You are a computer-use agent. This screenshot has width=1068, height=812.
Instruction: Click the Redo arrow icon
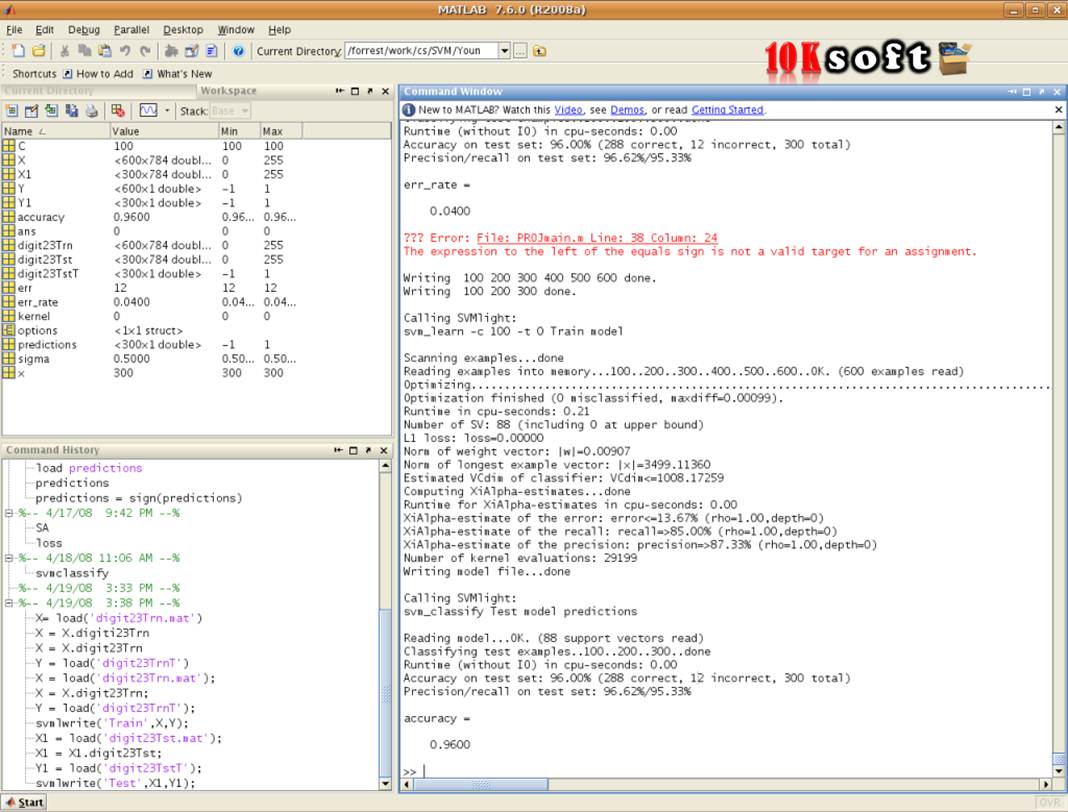145,51
